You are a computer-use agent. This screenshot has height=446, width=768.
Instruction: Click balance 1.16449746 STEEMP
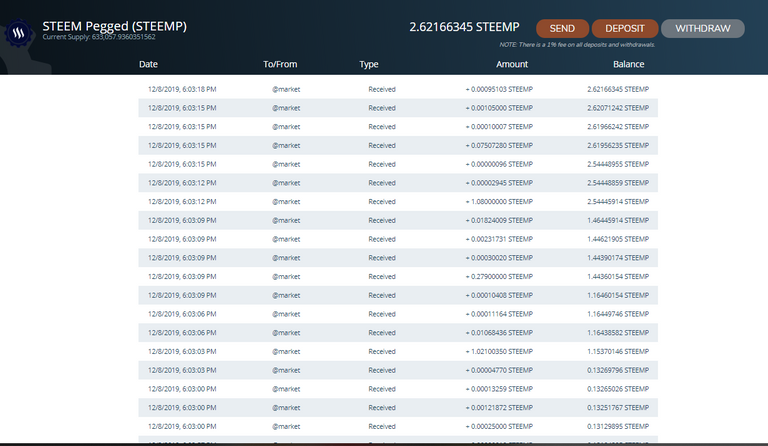point(618,314)
